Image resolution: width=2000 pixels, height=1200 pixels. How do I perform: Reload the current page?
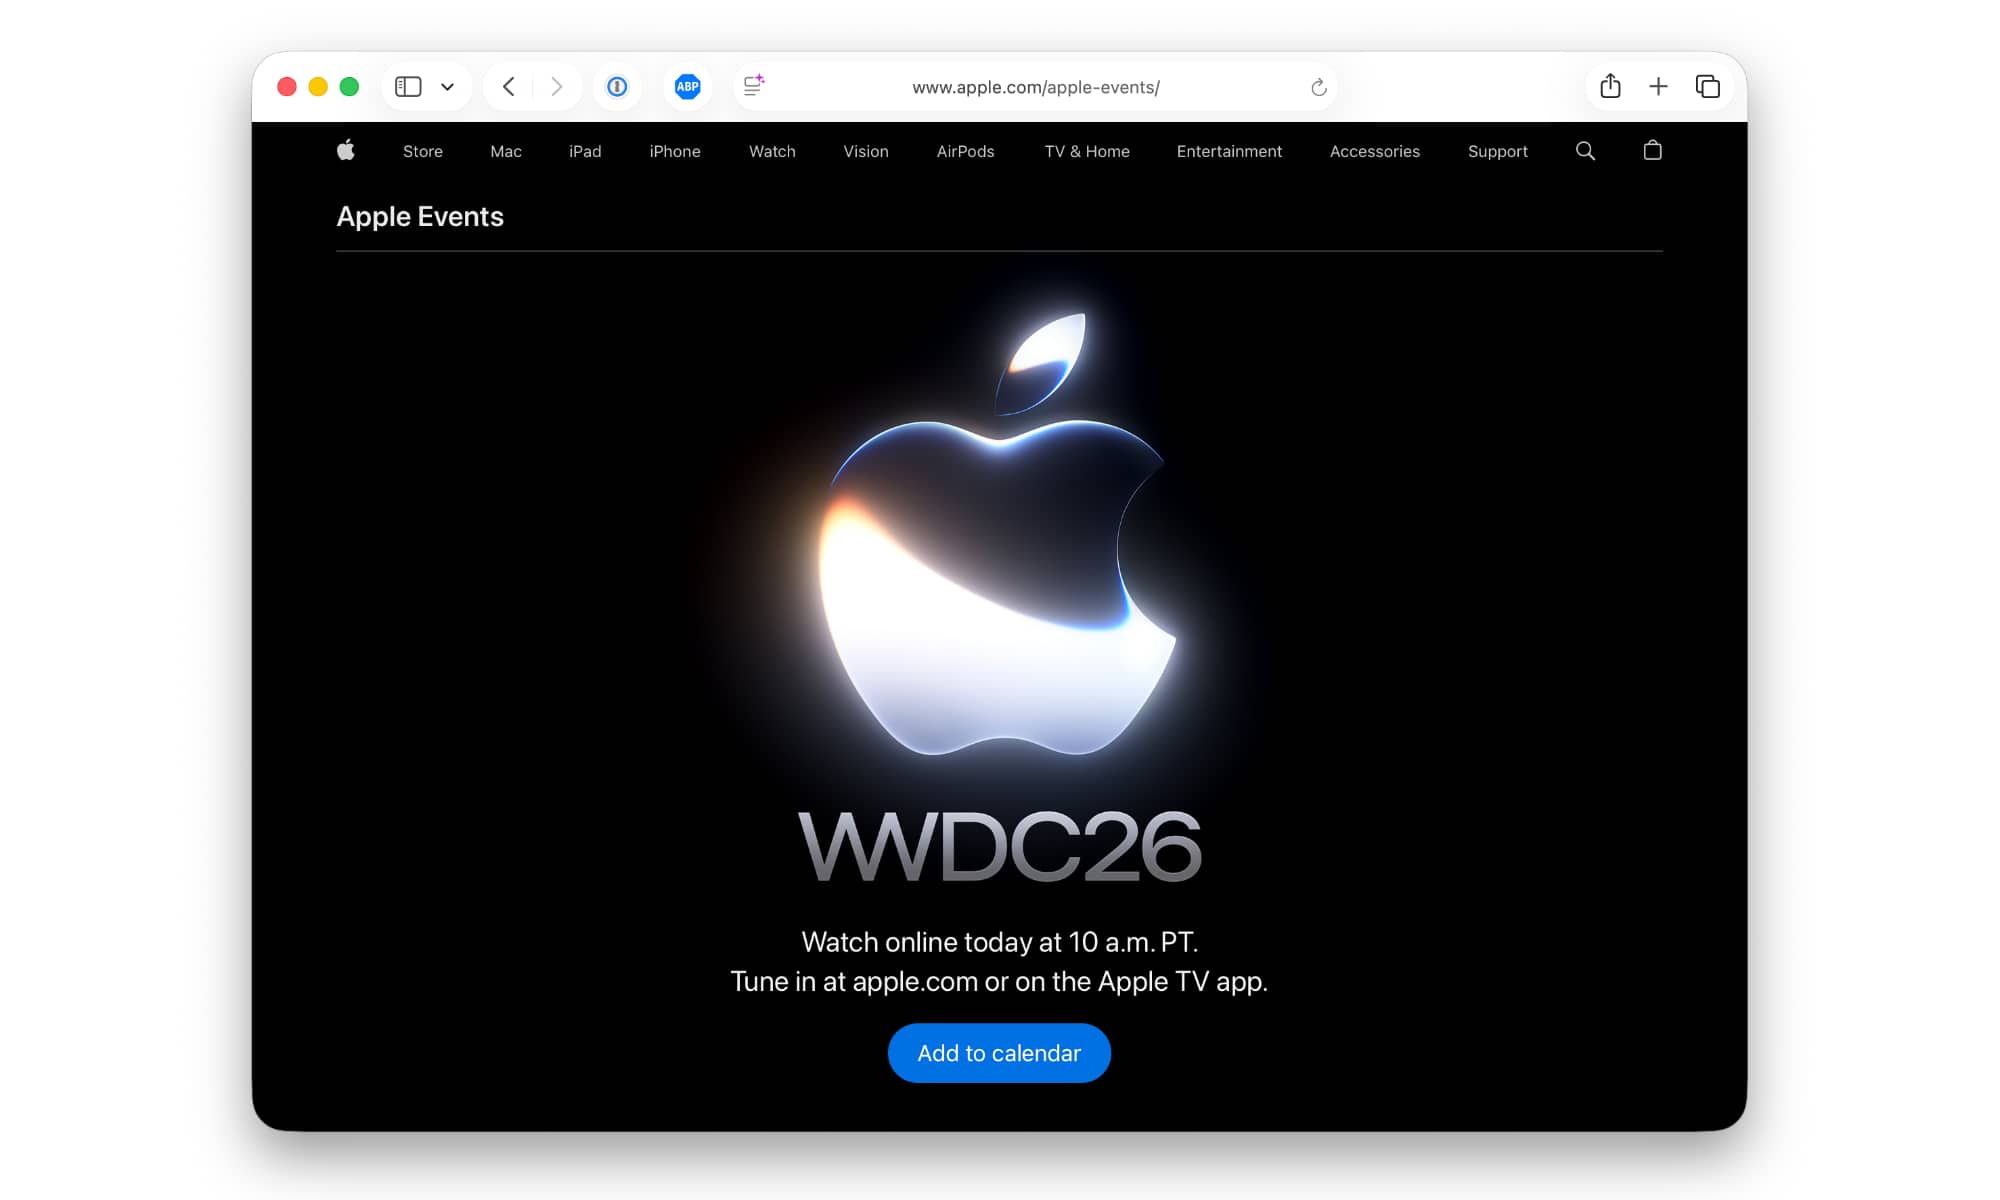pos(1319,87)
